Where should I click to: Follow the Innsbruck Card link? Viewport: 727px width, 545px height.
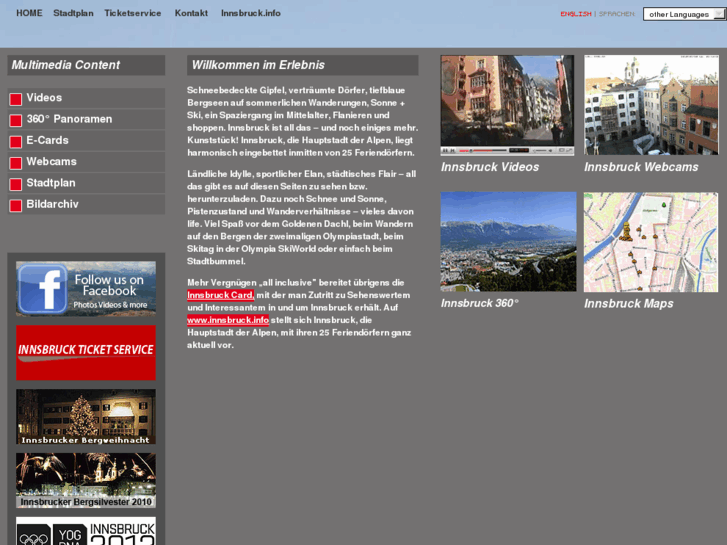pos(220,295)
